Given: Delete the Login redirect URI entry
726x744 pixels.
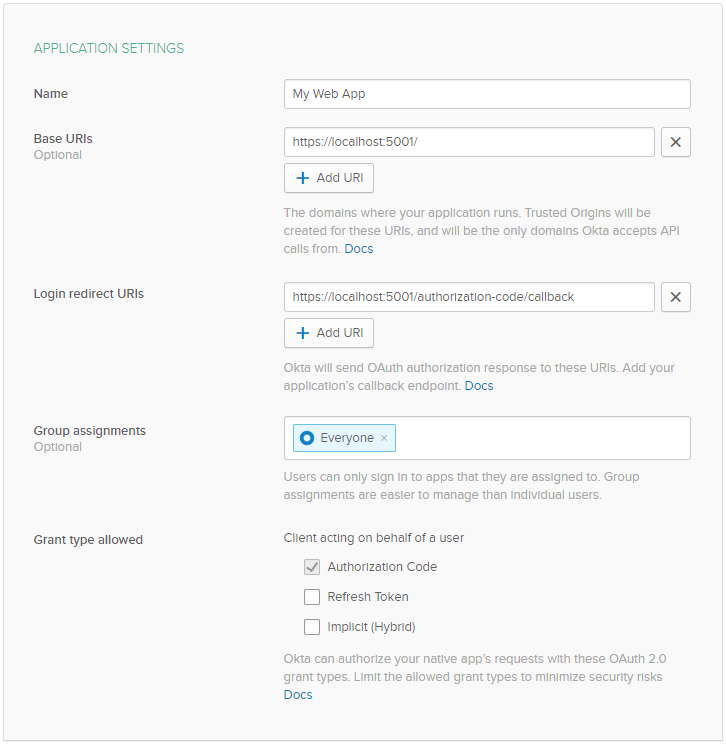Looking at the screenshot, I should point(675,297).
